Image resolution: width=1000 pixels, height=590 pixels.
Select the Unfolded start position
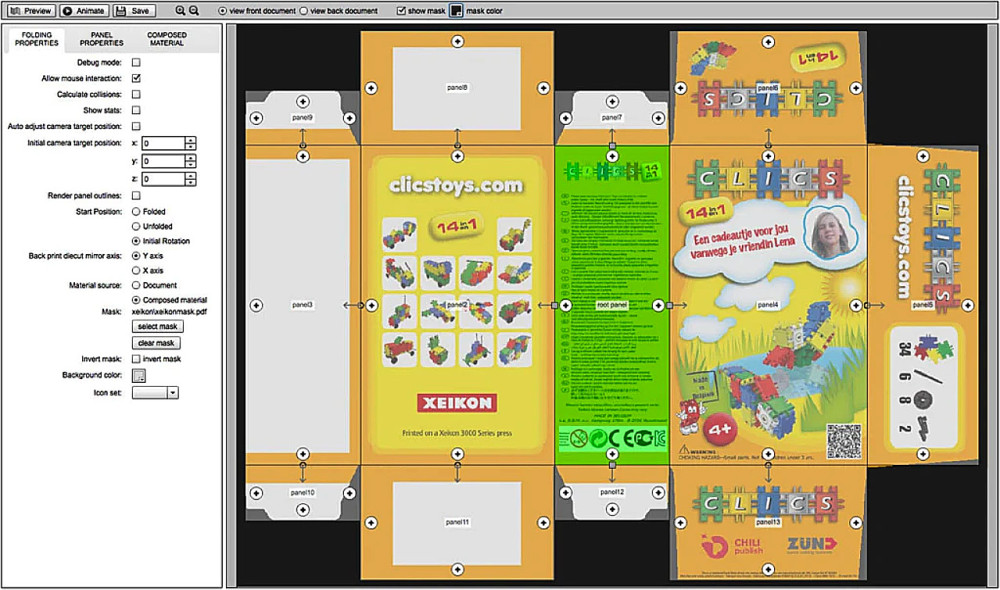[x=137, y=226]
